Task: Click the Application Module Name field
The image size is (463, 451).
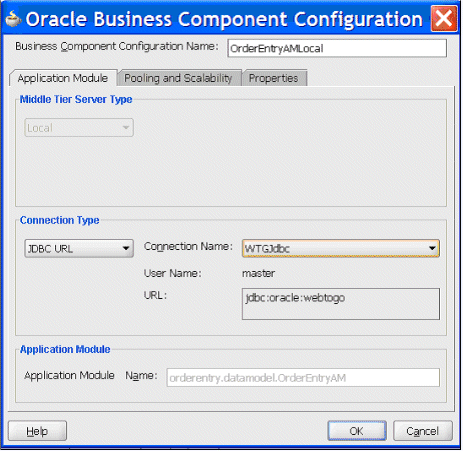Action: (x=303, y=378)
